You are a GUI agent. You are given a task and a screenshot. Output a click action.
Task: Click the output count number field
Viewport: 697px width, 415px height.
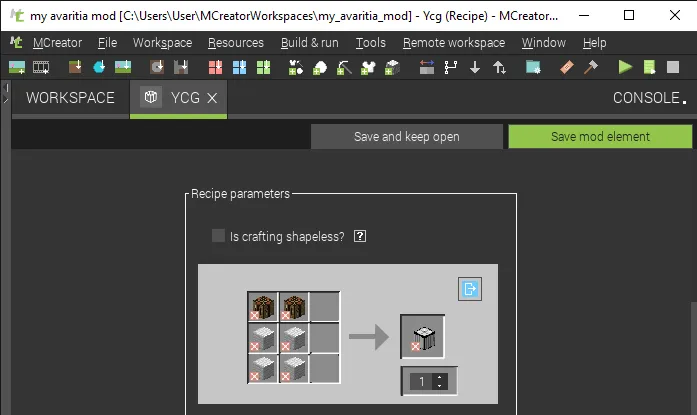coord(421,381)
